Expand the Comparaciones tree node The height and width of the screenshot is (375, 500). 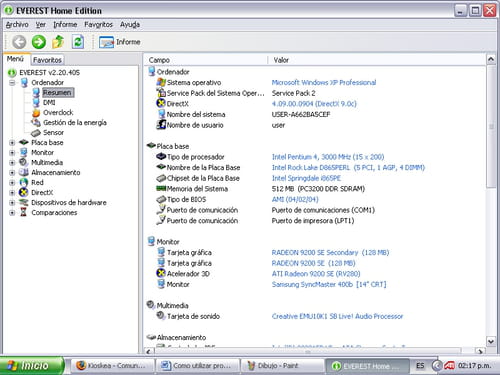coord(12,212)
